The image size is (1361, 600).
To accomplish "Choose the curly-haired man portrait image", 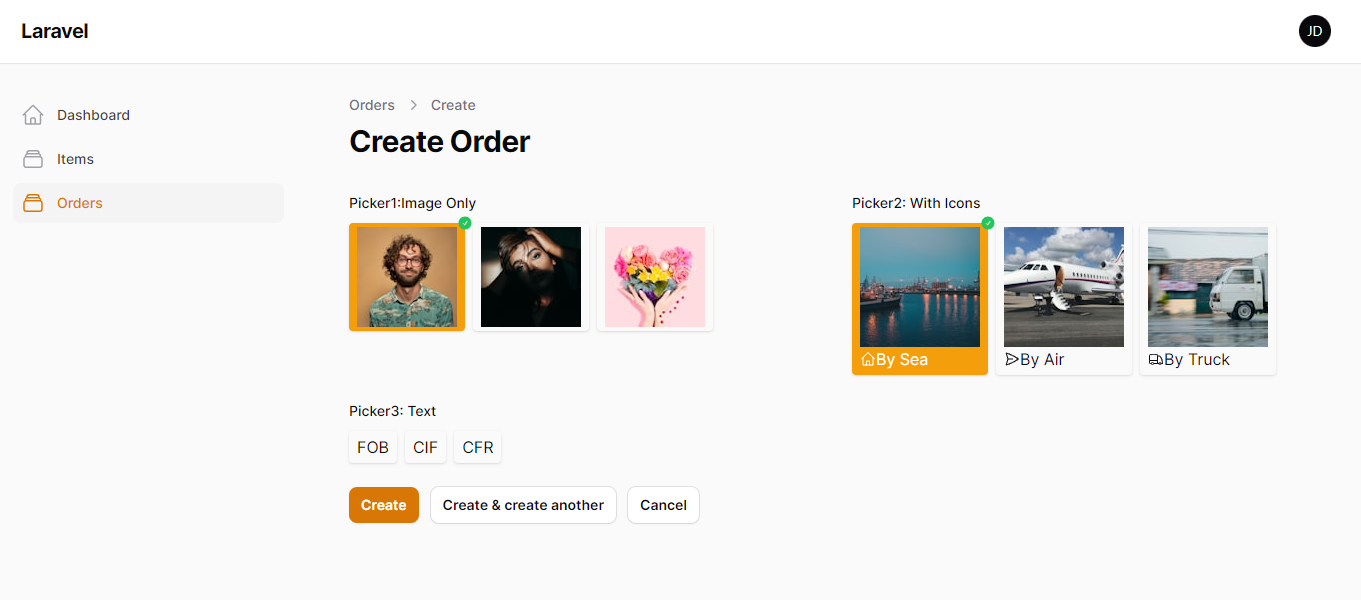I will [407, 277].
